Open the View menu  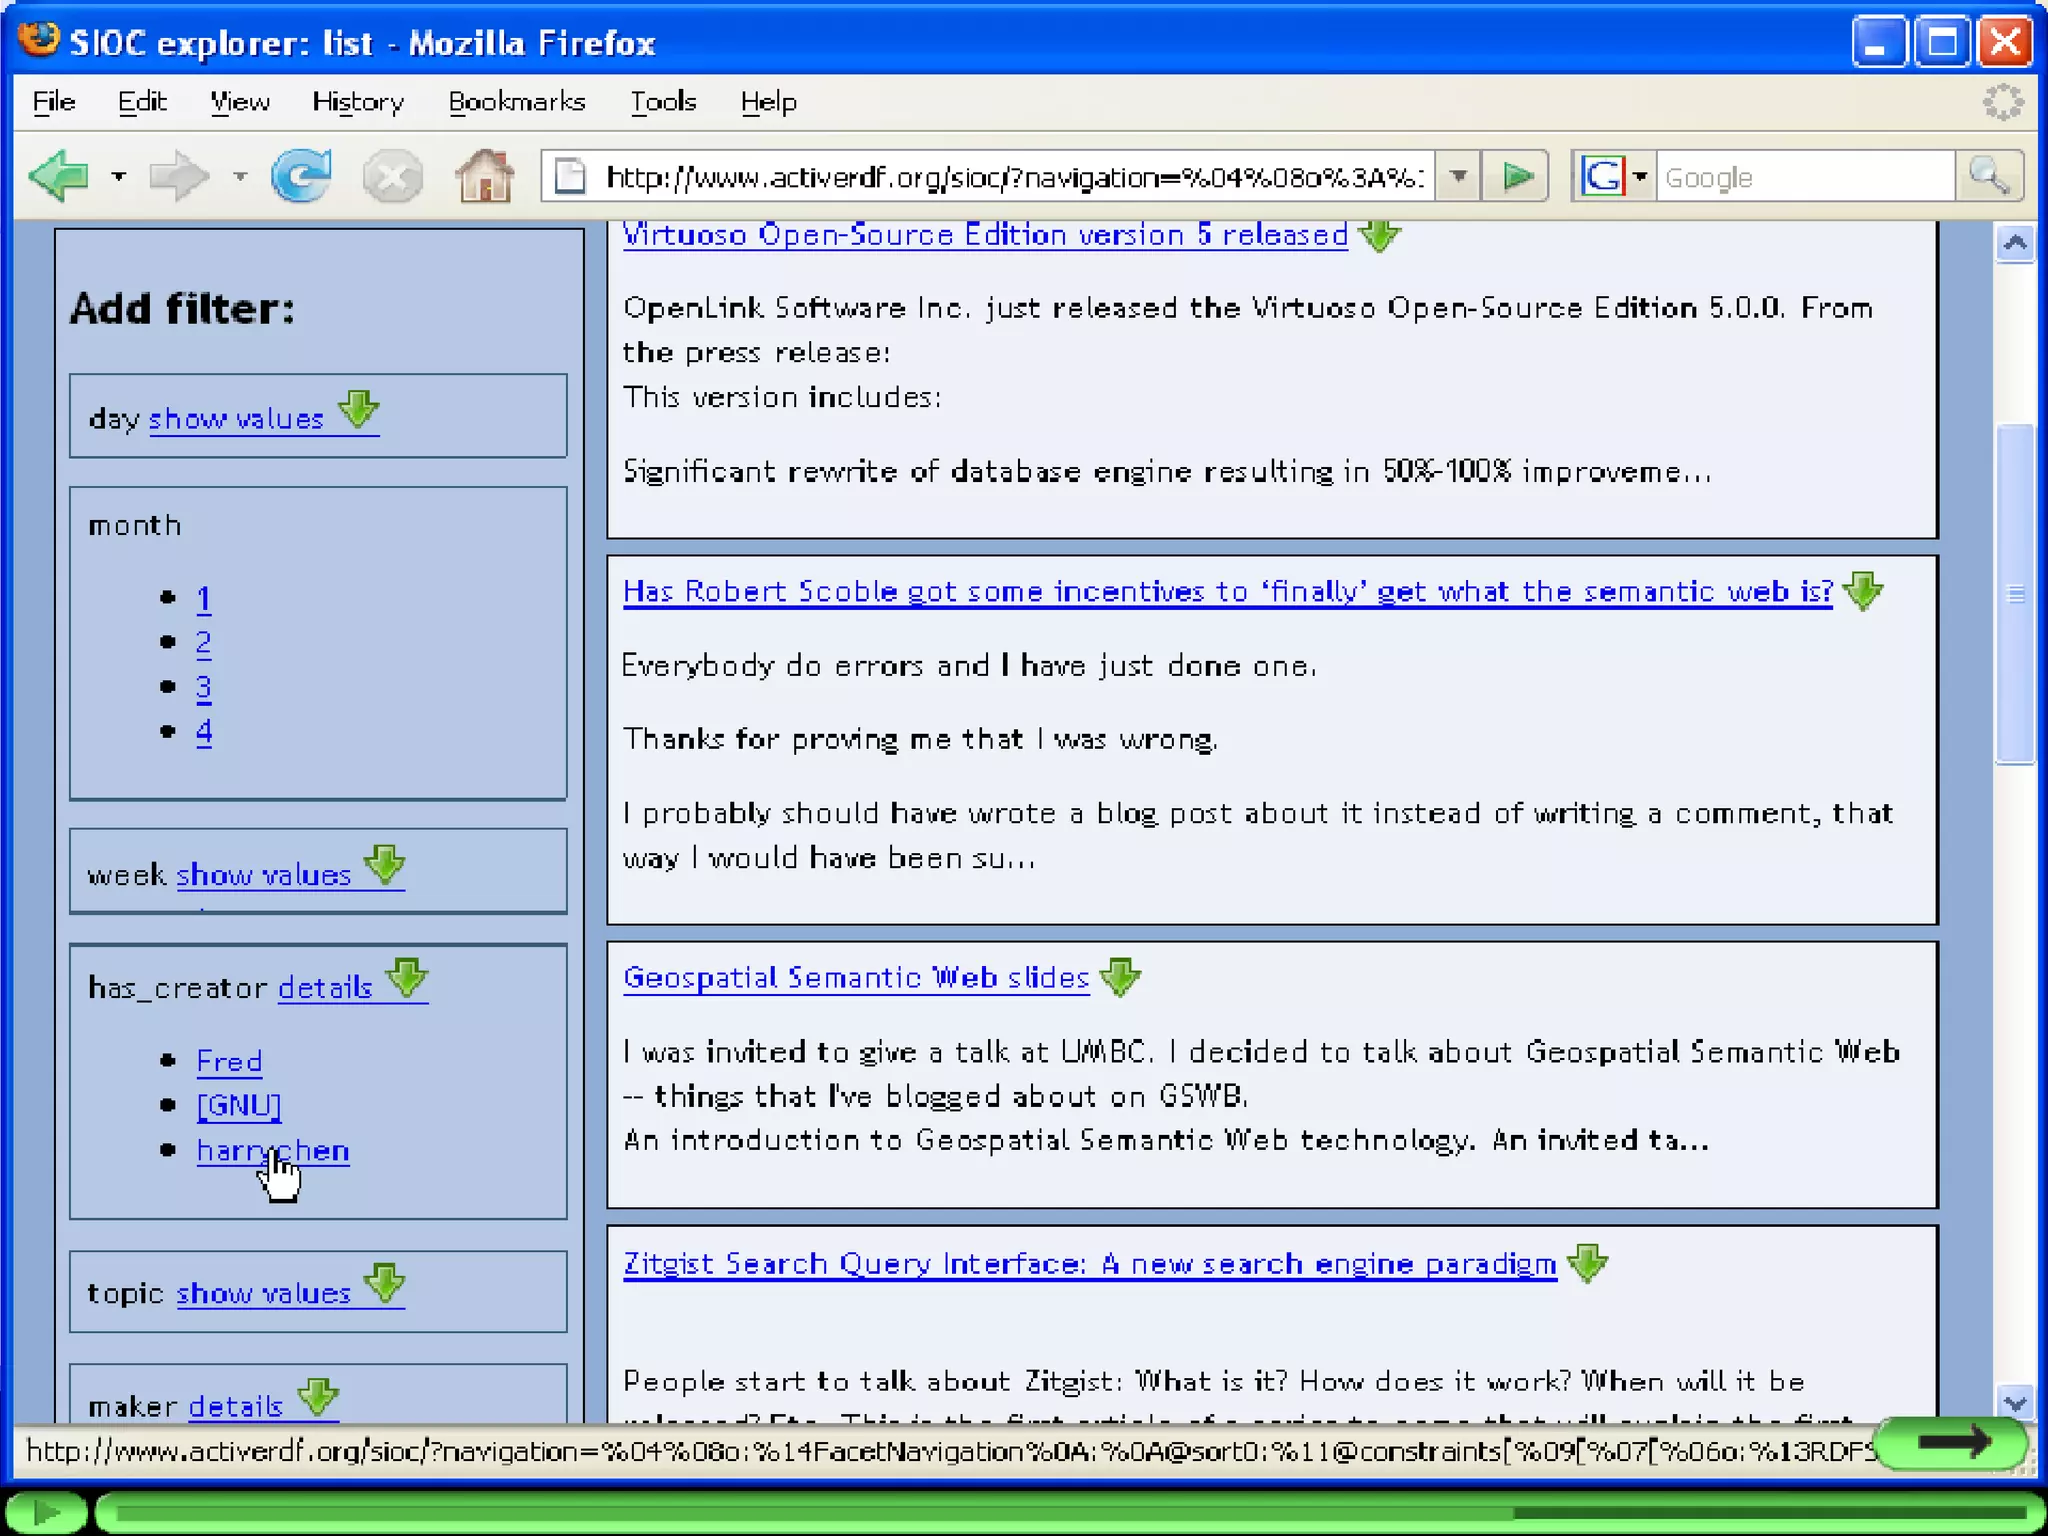click(240, 102)
